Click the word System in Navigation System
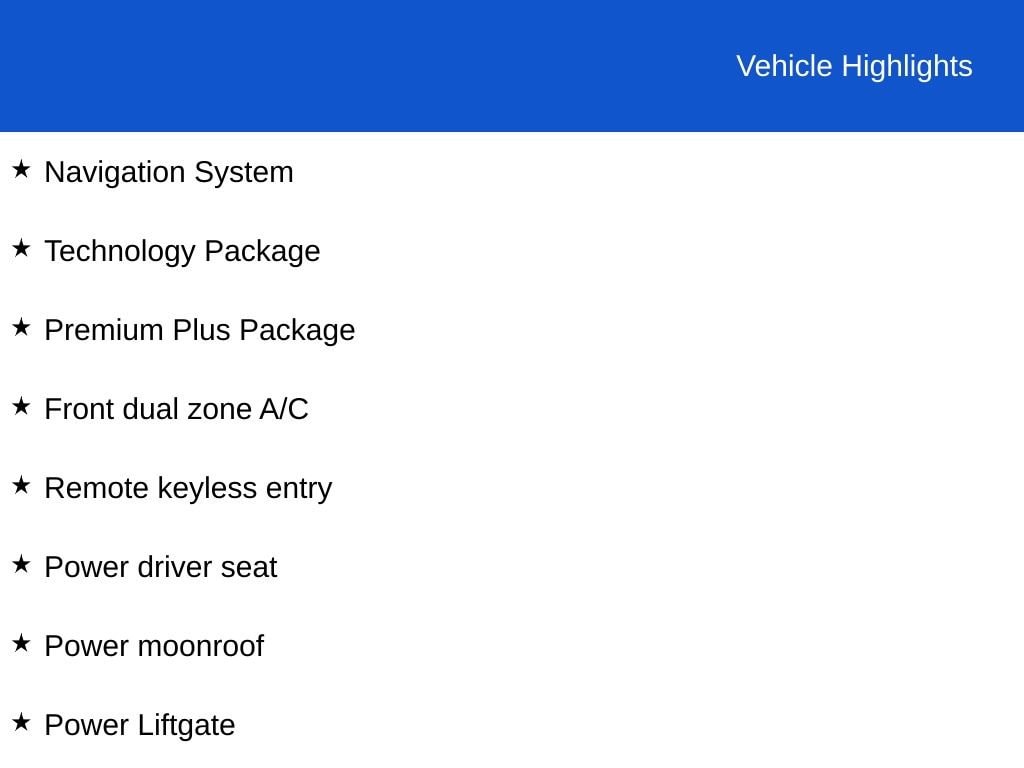The image size is (1024, 768). tap(244, 173)
